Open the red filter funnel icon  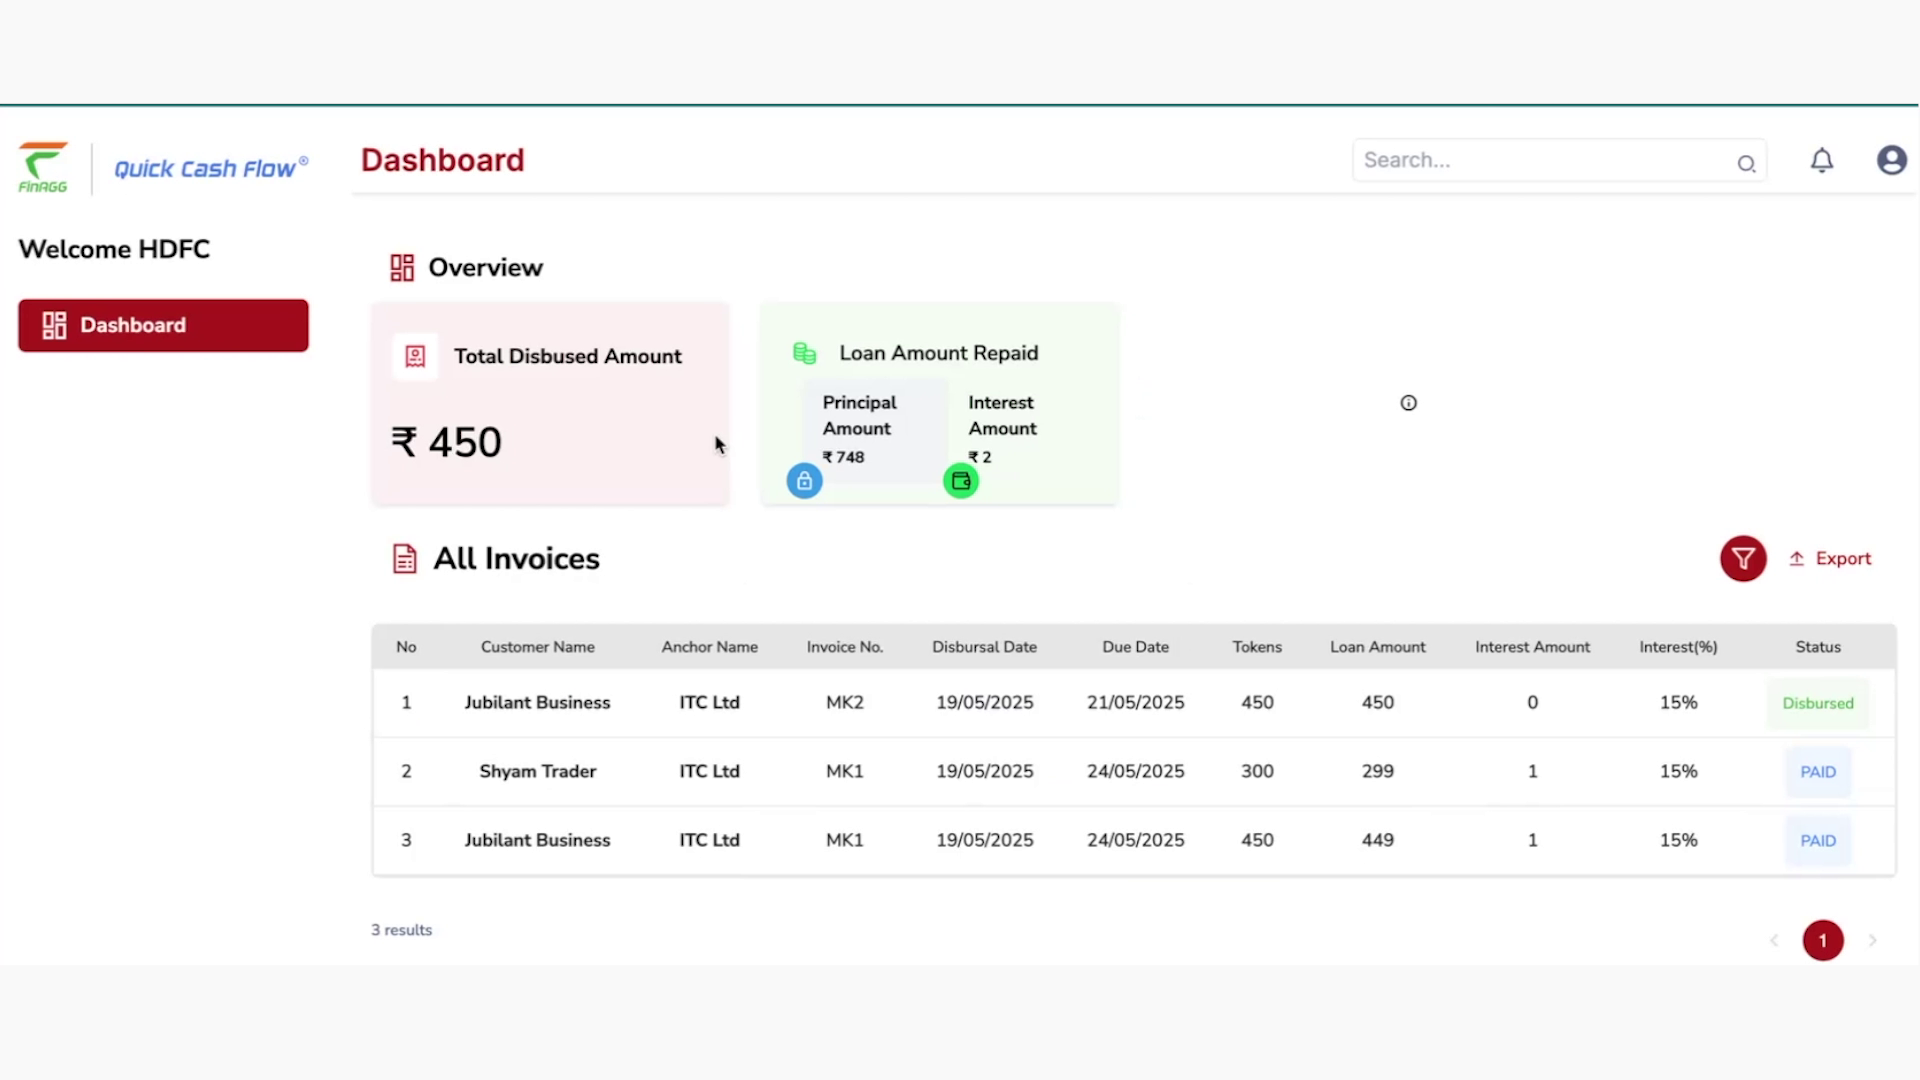tap(1743, 558)
